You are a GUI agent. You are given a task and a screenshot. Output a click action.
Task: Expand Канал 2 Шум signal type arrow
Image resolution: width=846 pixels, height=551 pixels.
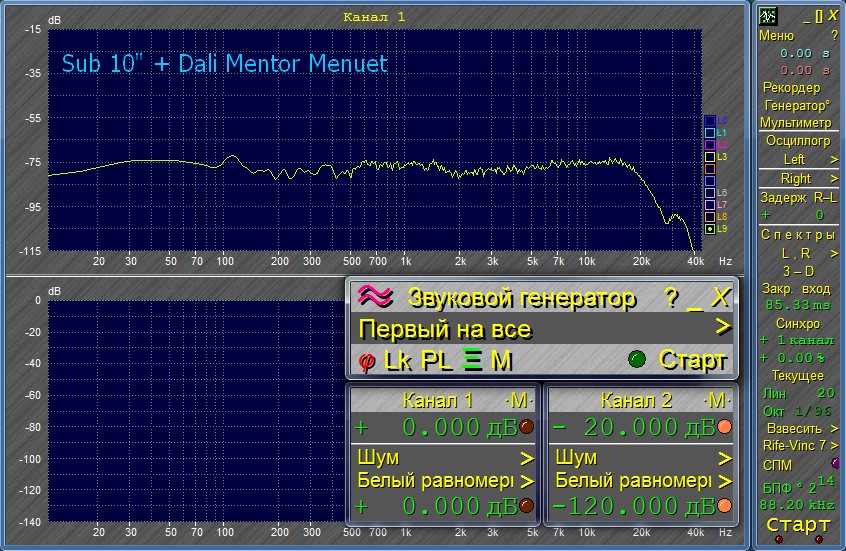725,459
